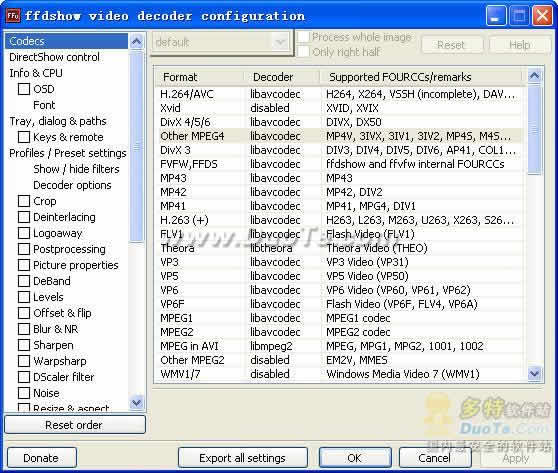Check the DScaler filter box
The width and height of the screenshot is (558, 473).
[24, 377]
